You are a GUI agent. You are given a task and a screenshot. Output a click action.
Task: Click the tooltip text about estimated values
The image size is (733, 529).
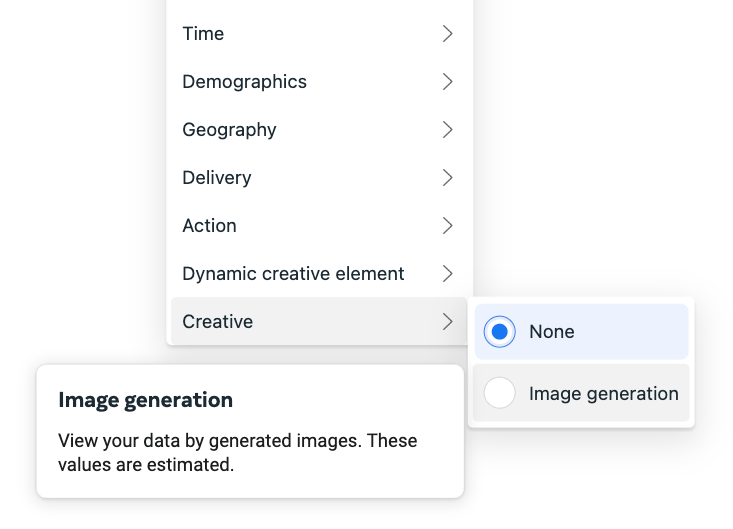click(237, 452)
